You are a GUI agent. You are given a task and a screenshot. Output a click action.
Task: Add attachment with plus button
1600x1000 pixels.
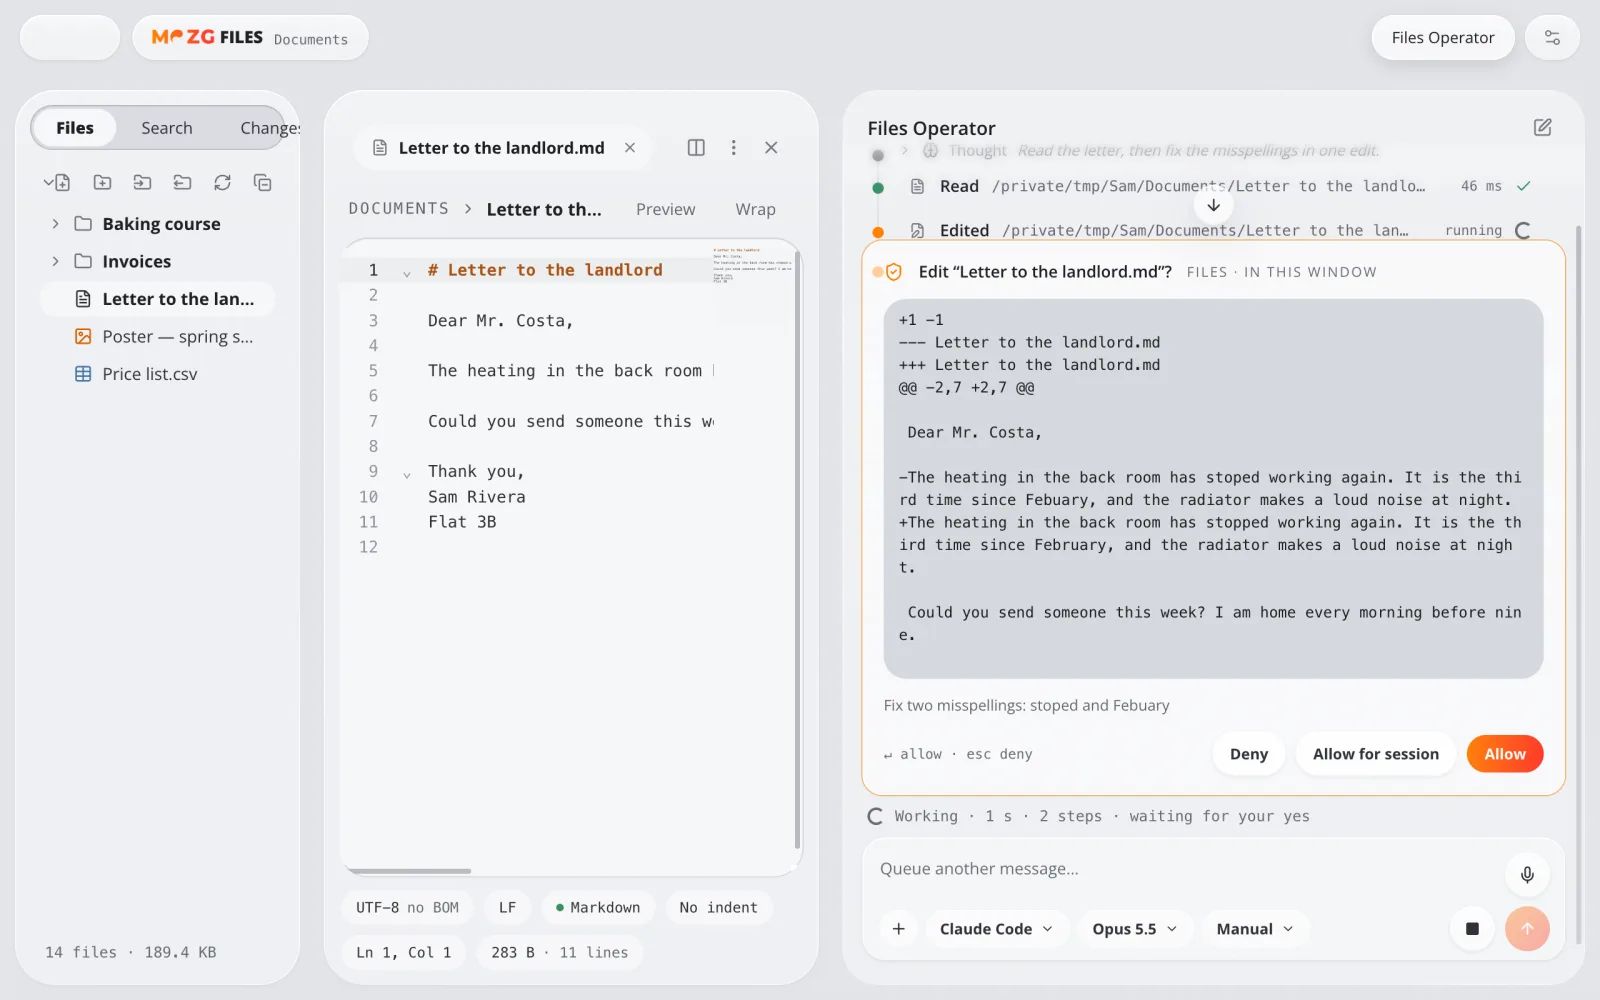[898, 929]
